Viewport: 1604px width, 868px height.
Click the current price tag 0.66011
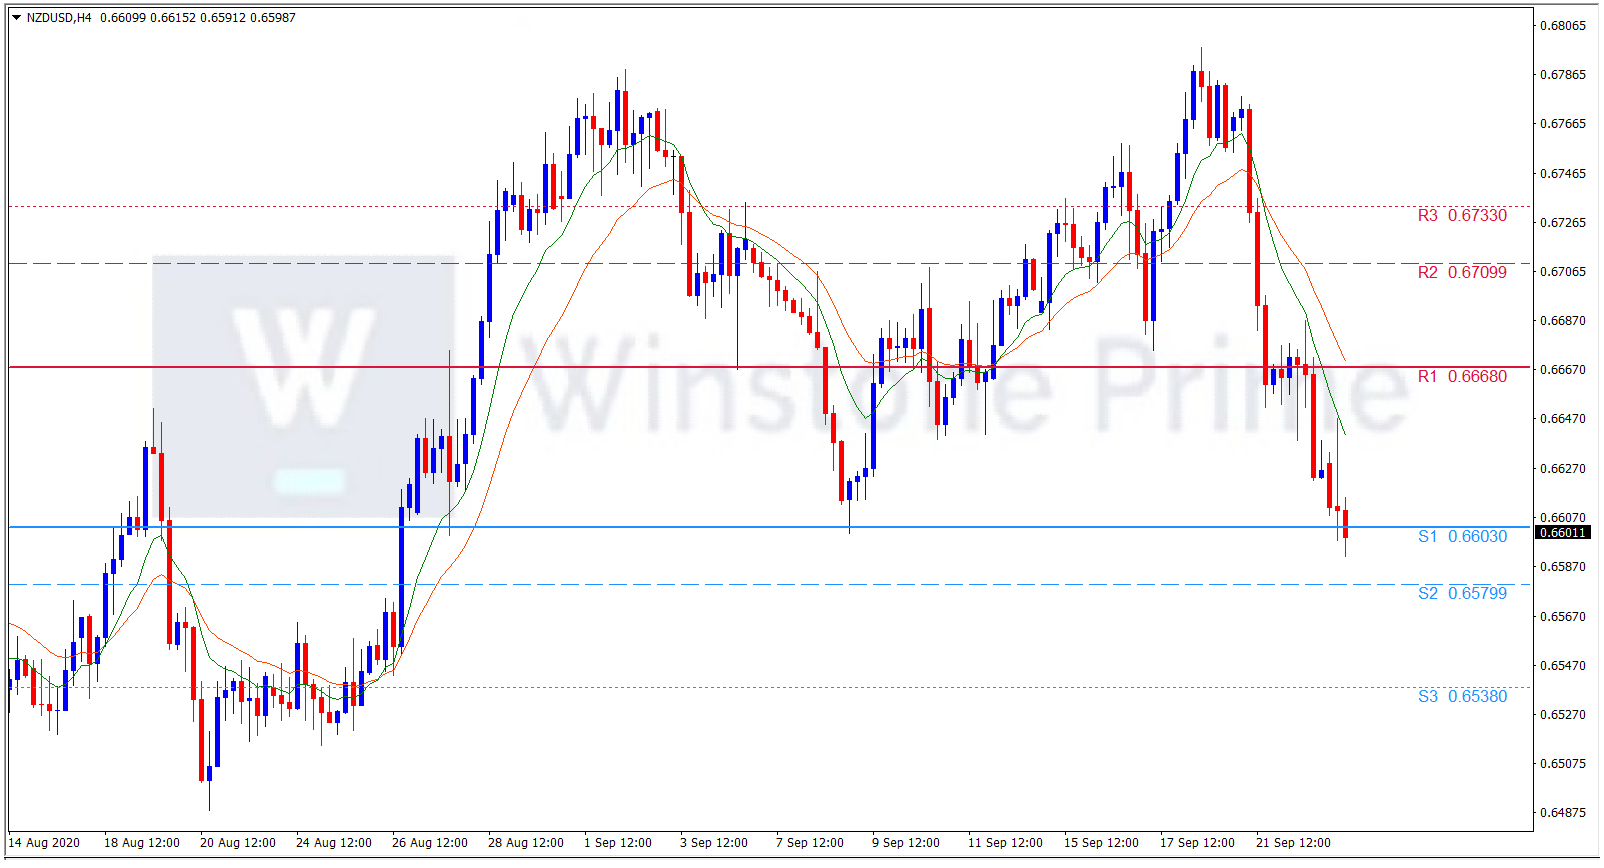1562,533
